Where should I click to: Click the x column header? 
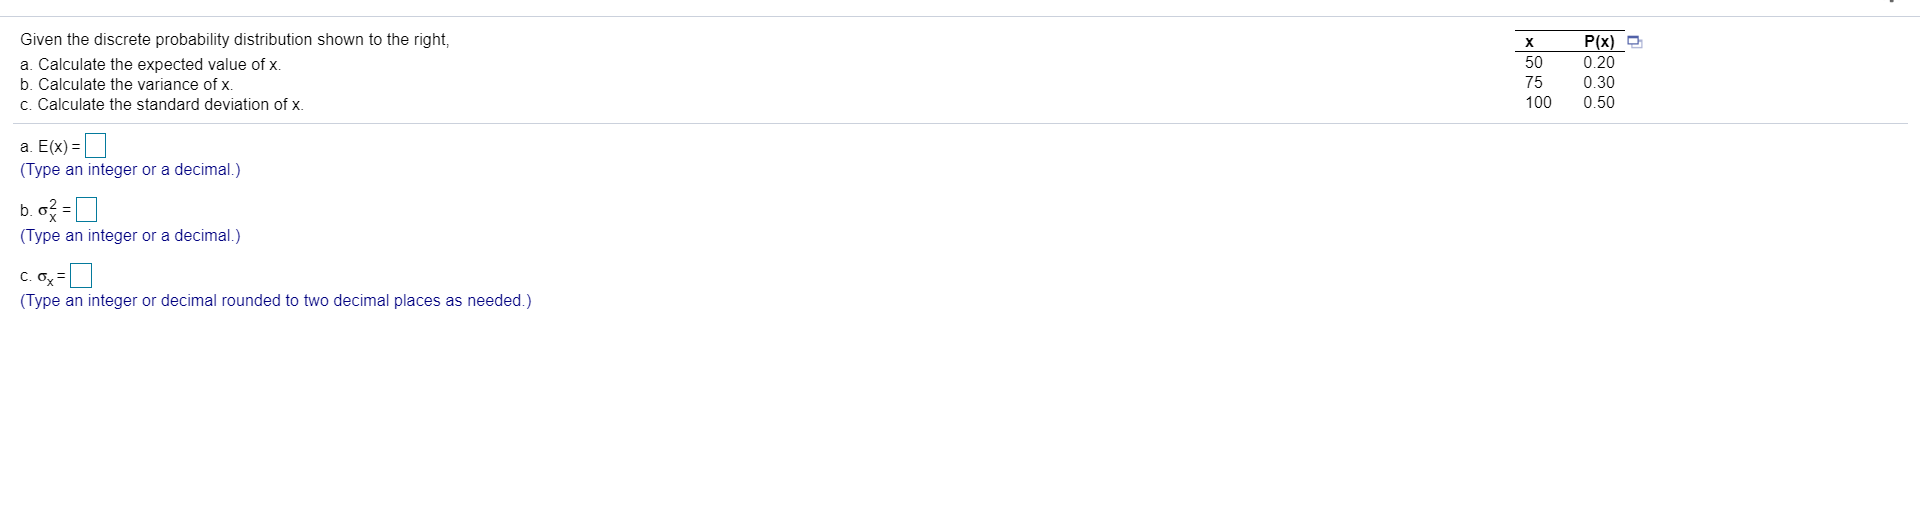tap(1530, 42)
